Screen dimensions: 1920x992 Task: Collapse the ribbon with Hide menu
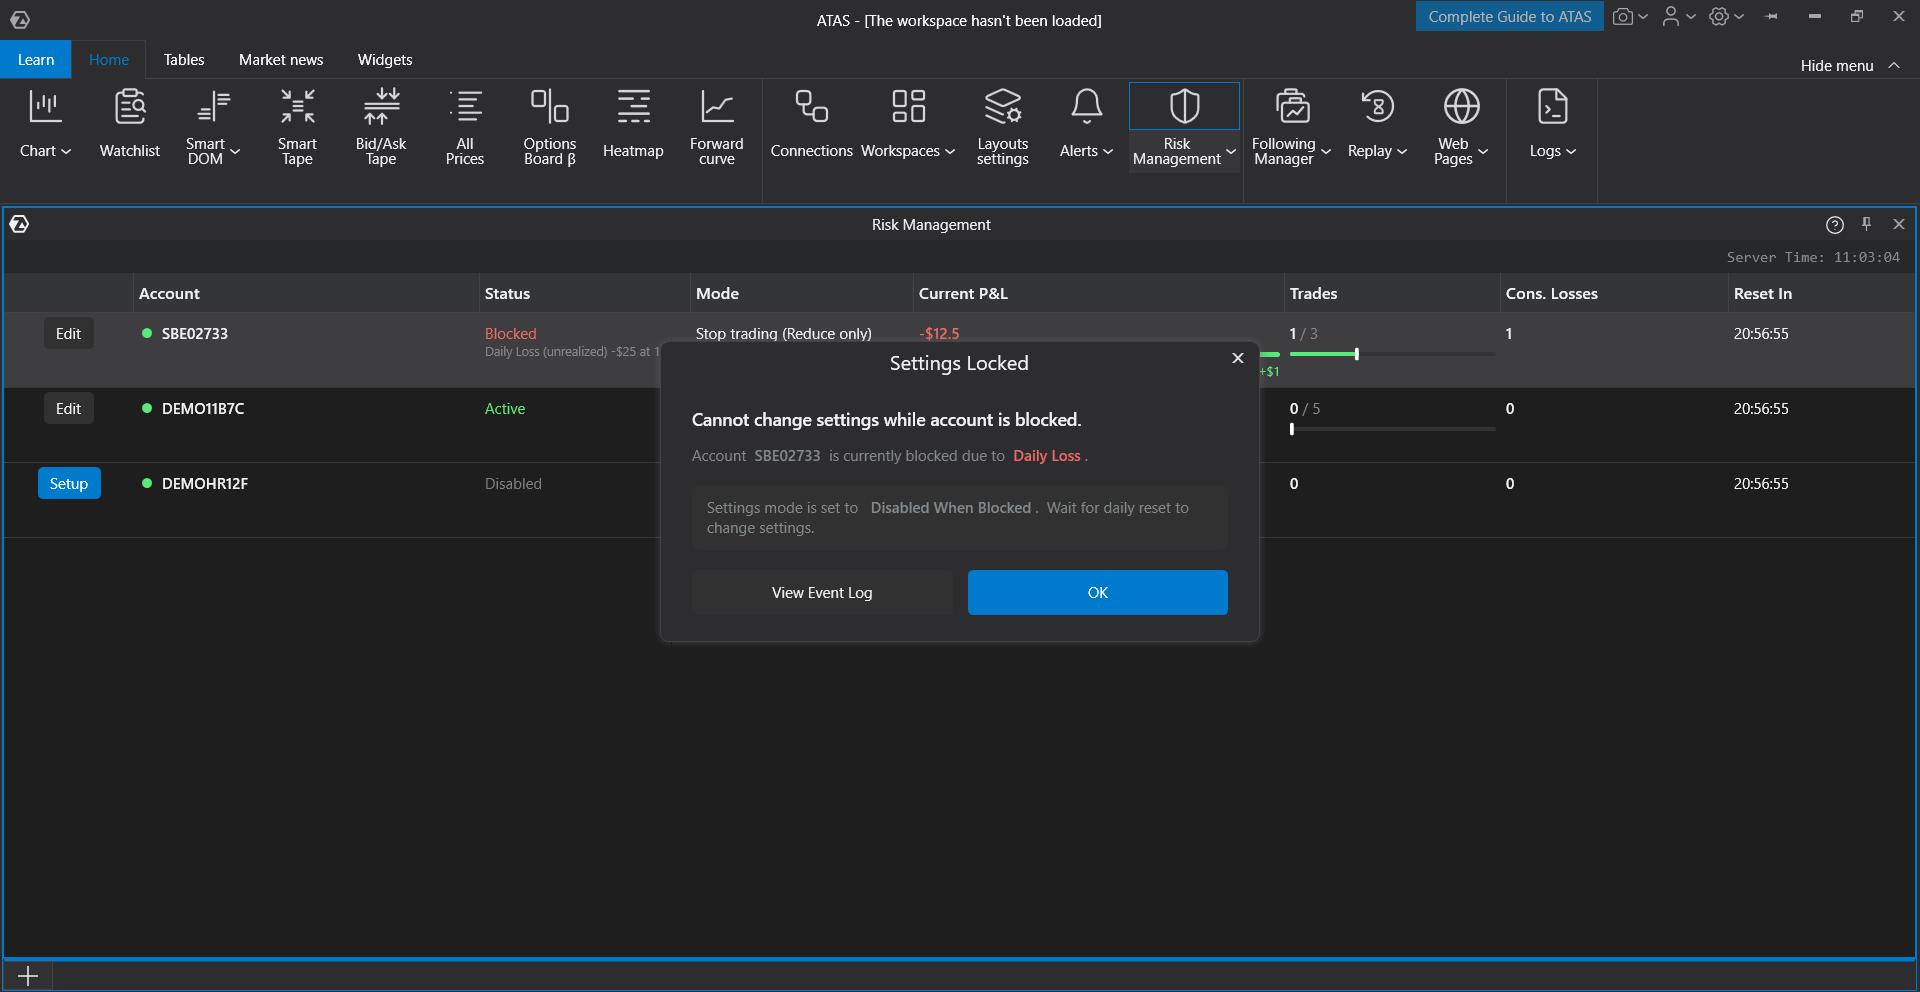pos(1849,65)
